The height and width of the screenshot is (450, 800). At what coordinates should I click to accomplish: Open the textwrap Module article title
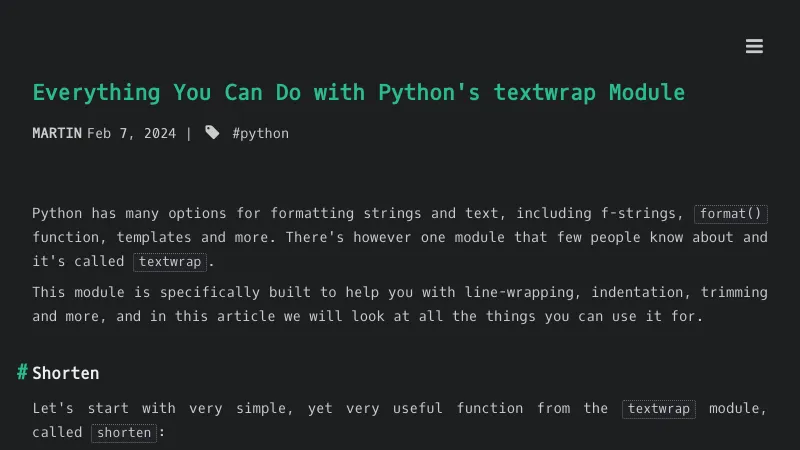[x=358, y=93]
